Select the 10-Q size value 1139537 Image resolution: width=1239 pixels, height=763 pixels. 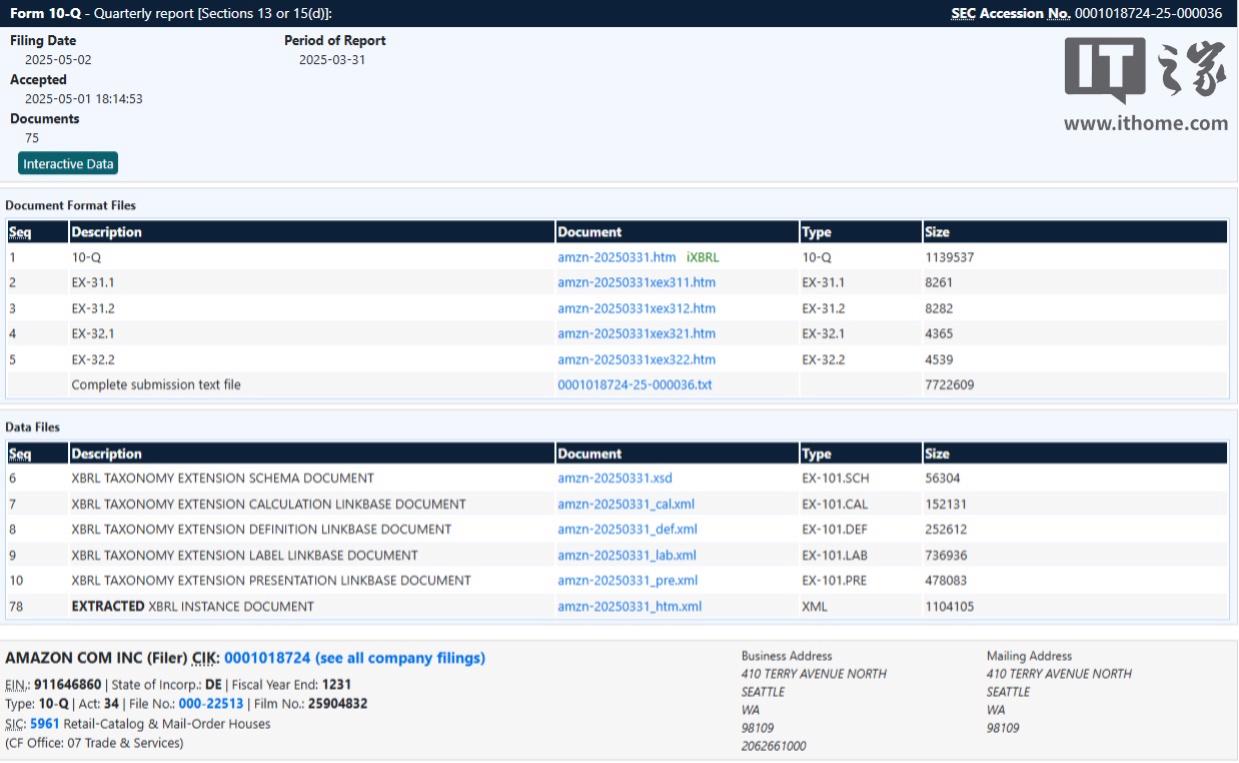coord(949,257)
